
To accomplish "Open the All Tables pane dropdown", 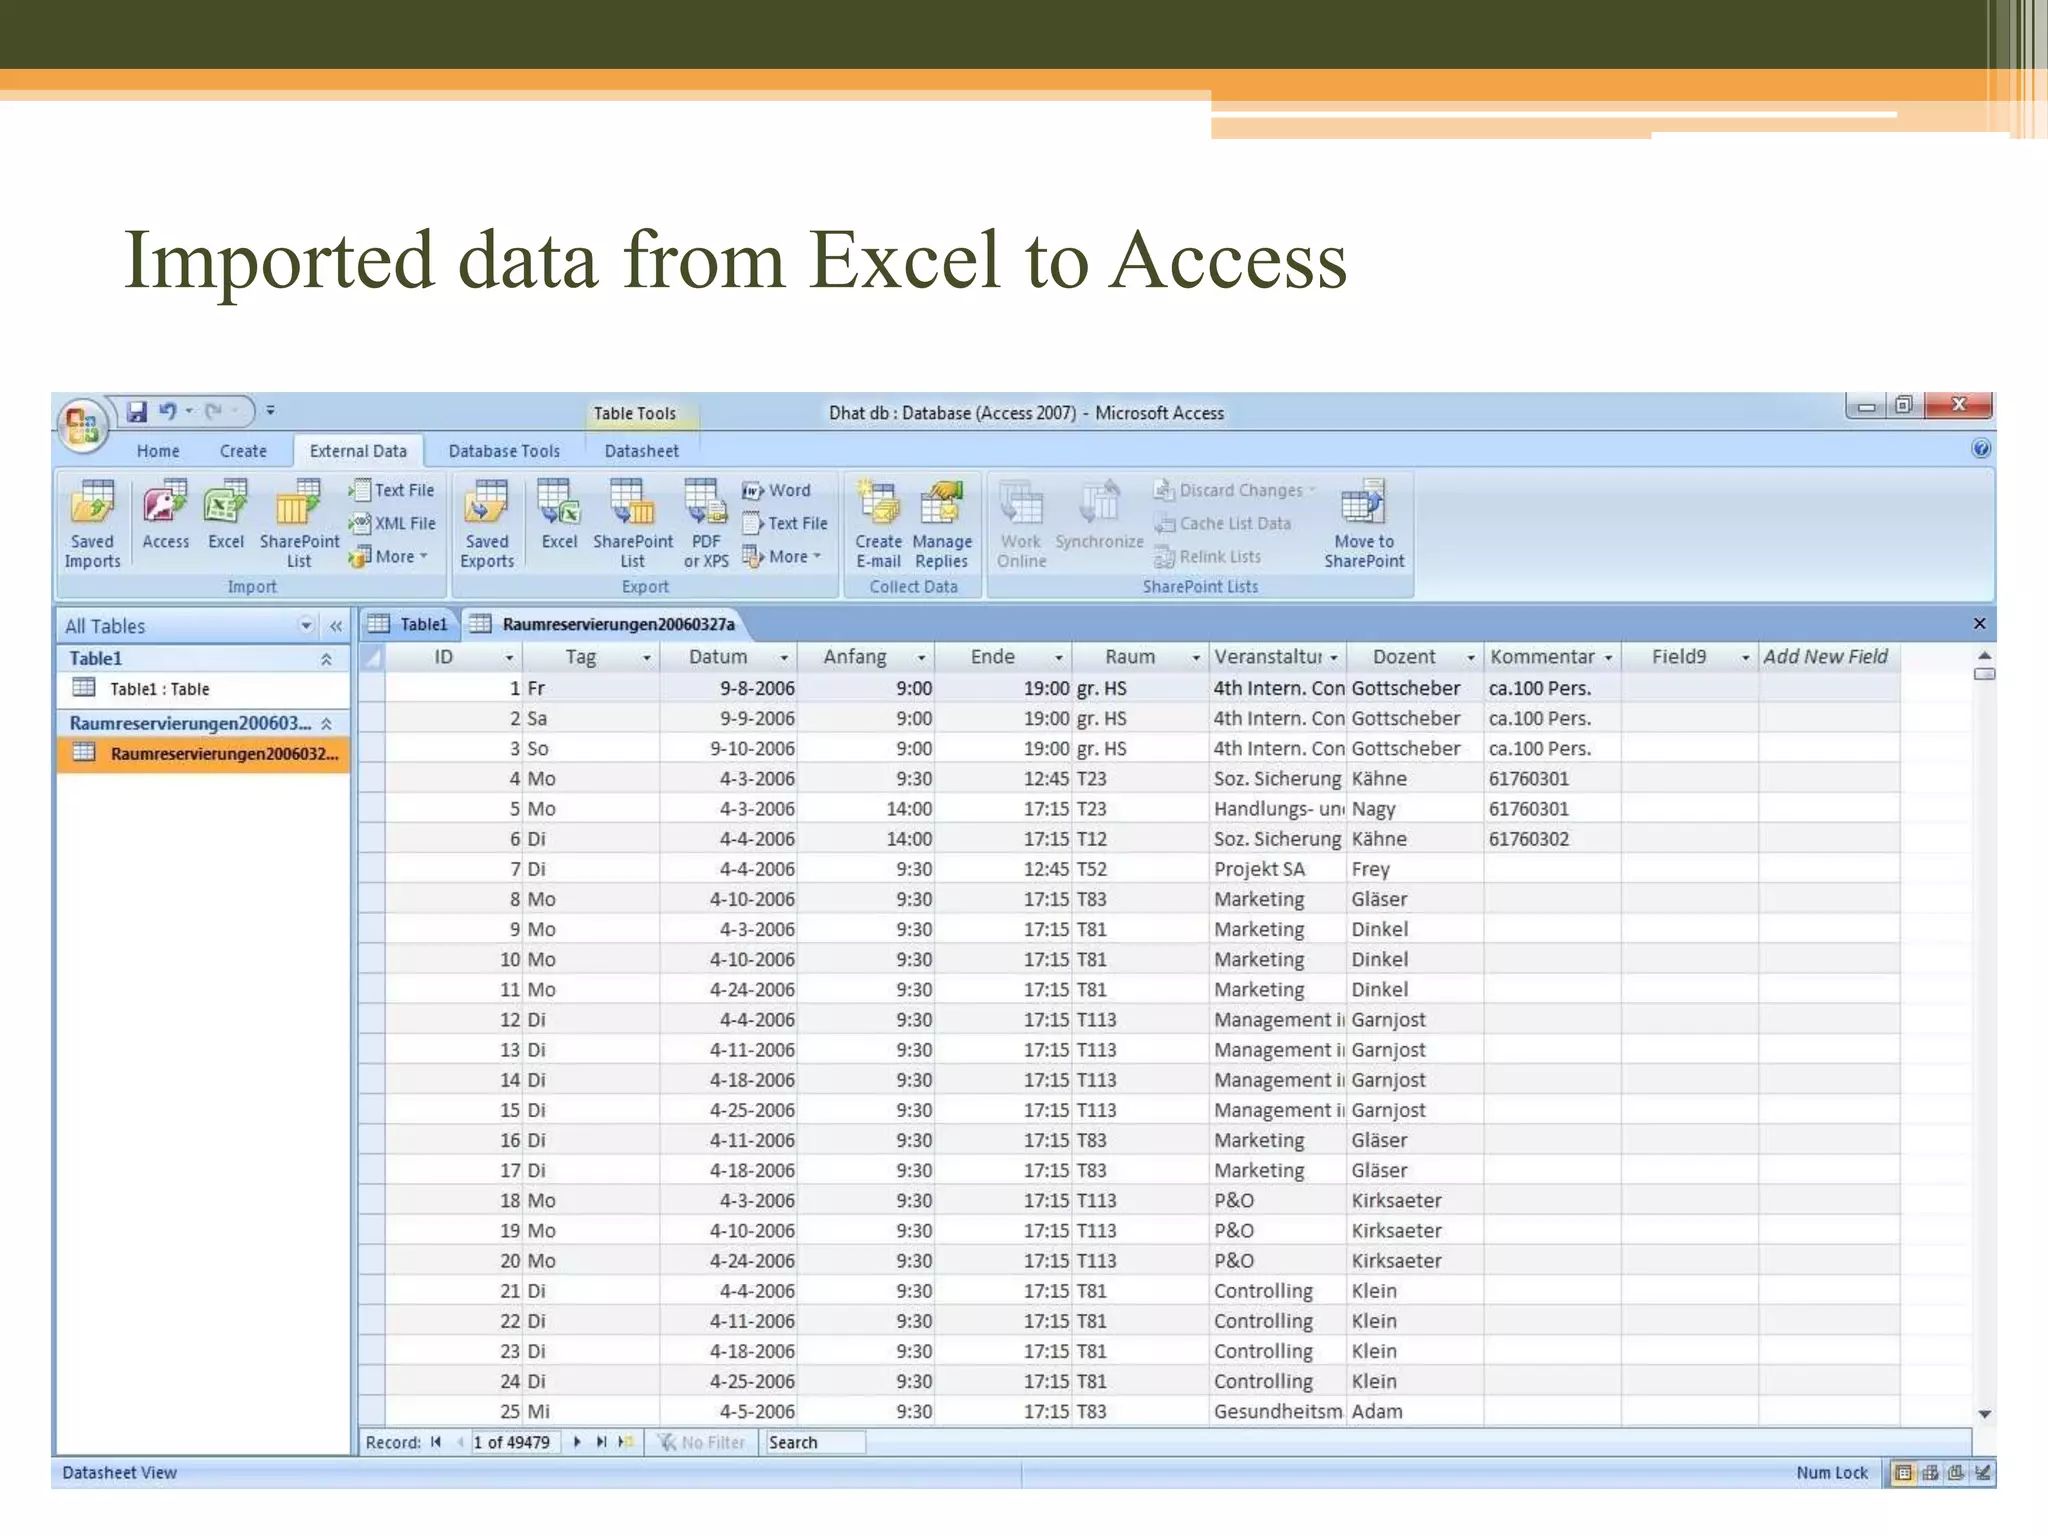I will click(306, 626).
